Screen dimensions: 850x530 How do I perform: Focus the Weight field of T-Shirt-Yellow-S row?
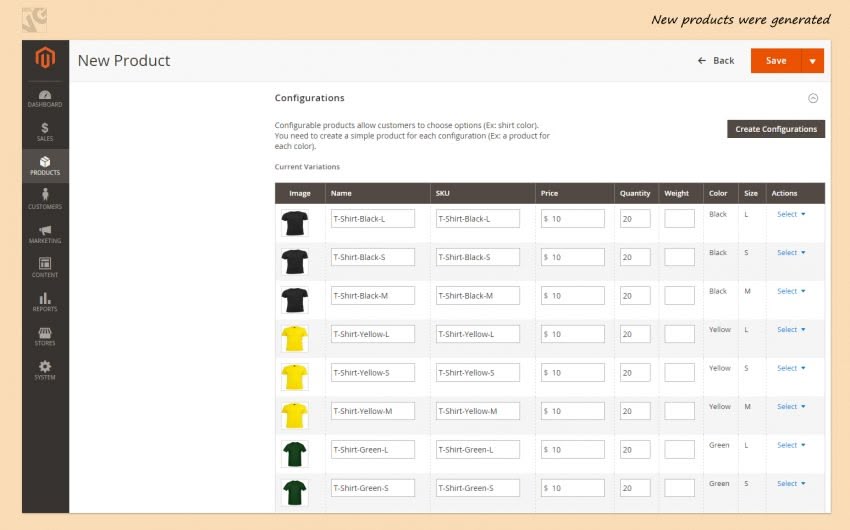click(679, 373)
